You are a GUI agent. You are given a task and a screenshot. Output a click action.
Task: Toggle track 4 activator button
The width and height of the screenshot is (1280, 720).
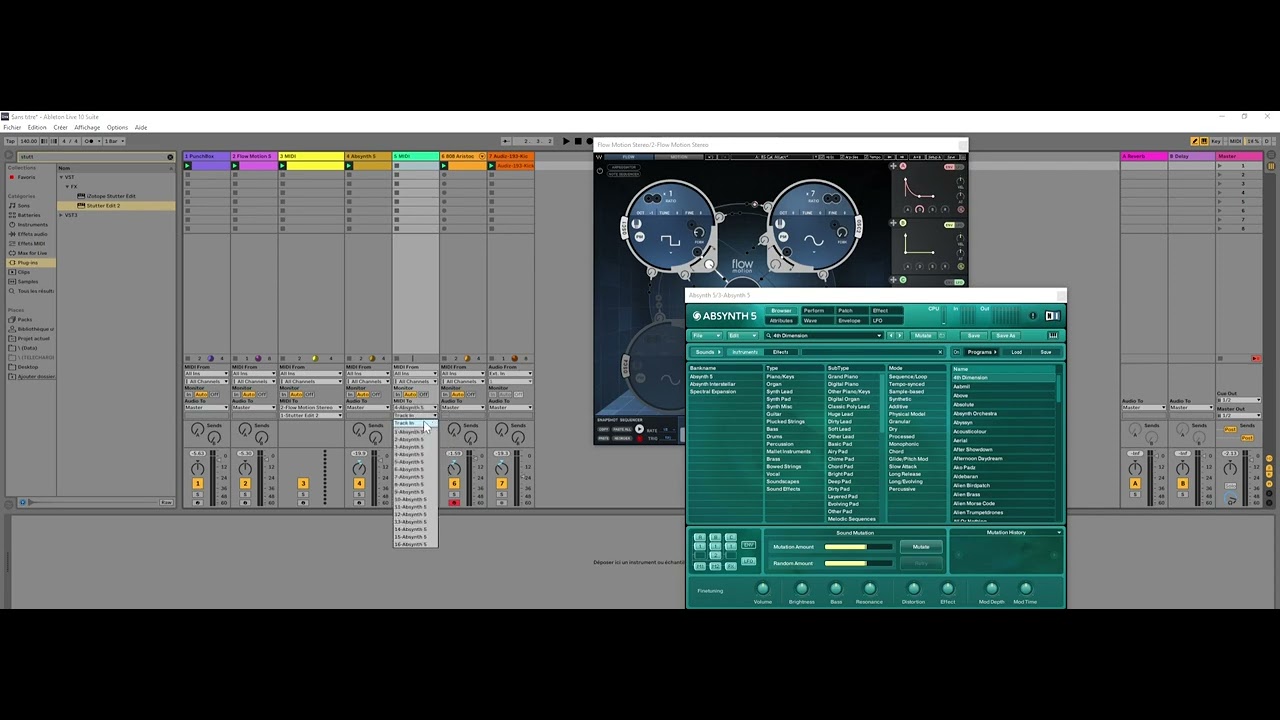(359, 484)
